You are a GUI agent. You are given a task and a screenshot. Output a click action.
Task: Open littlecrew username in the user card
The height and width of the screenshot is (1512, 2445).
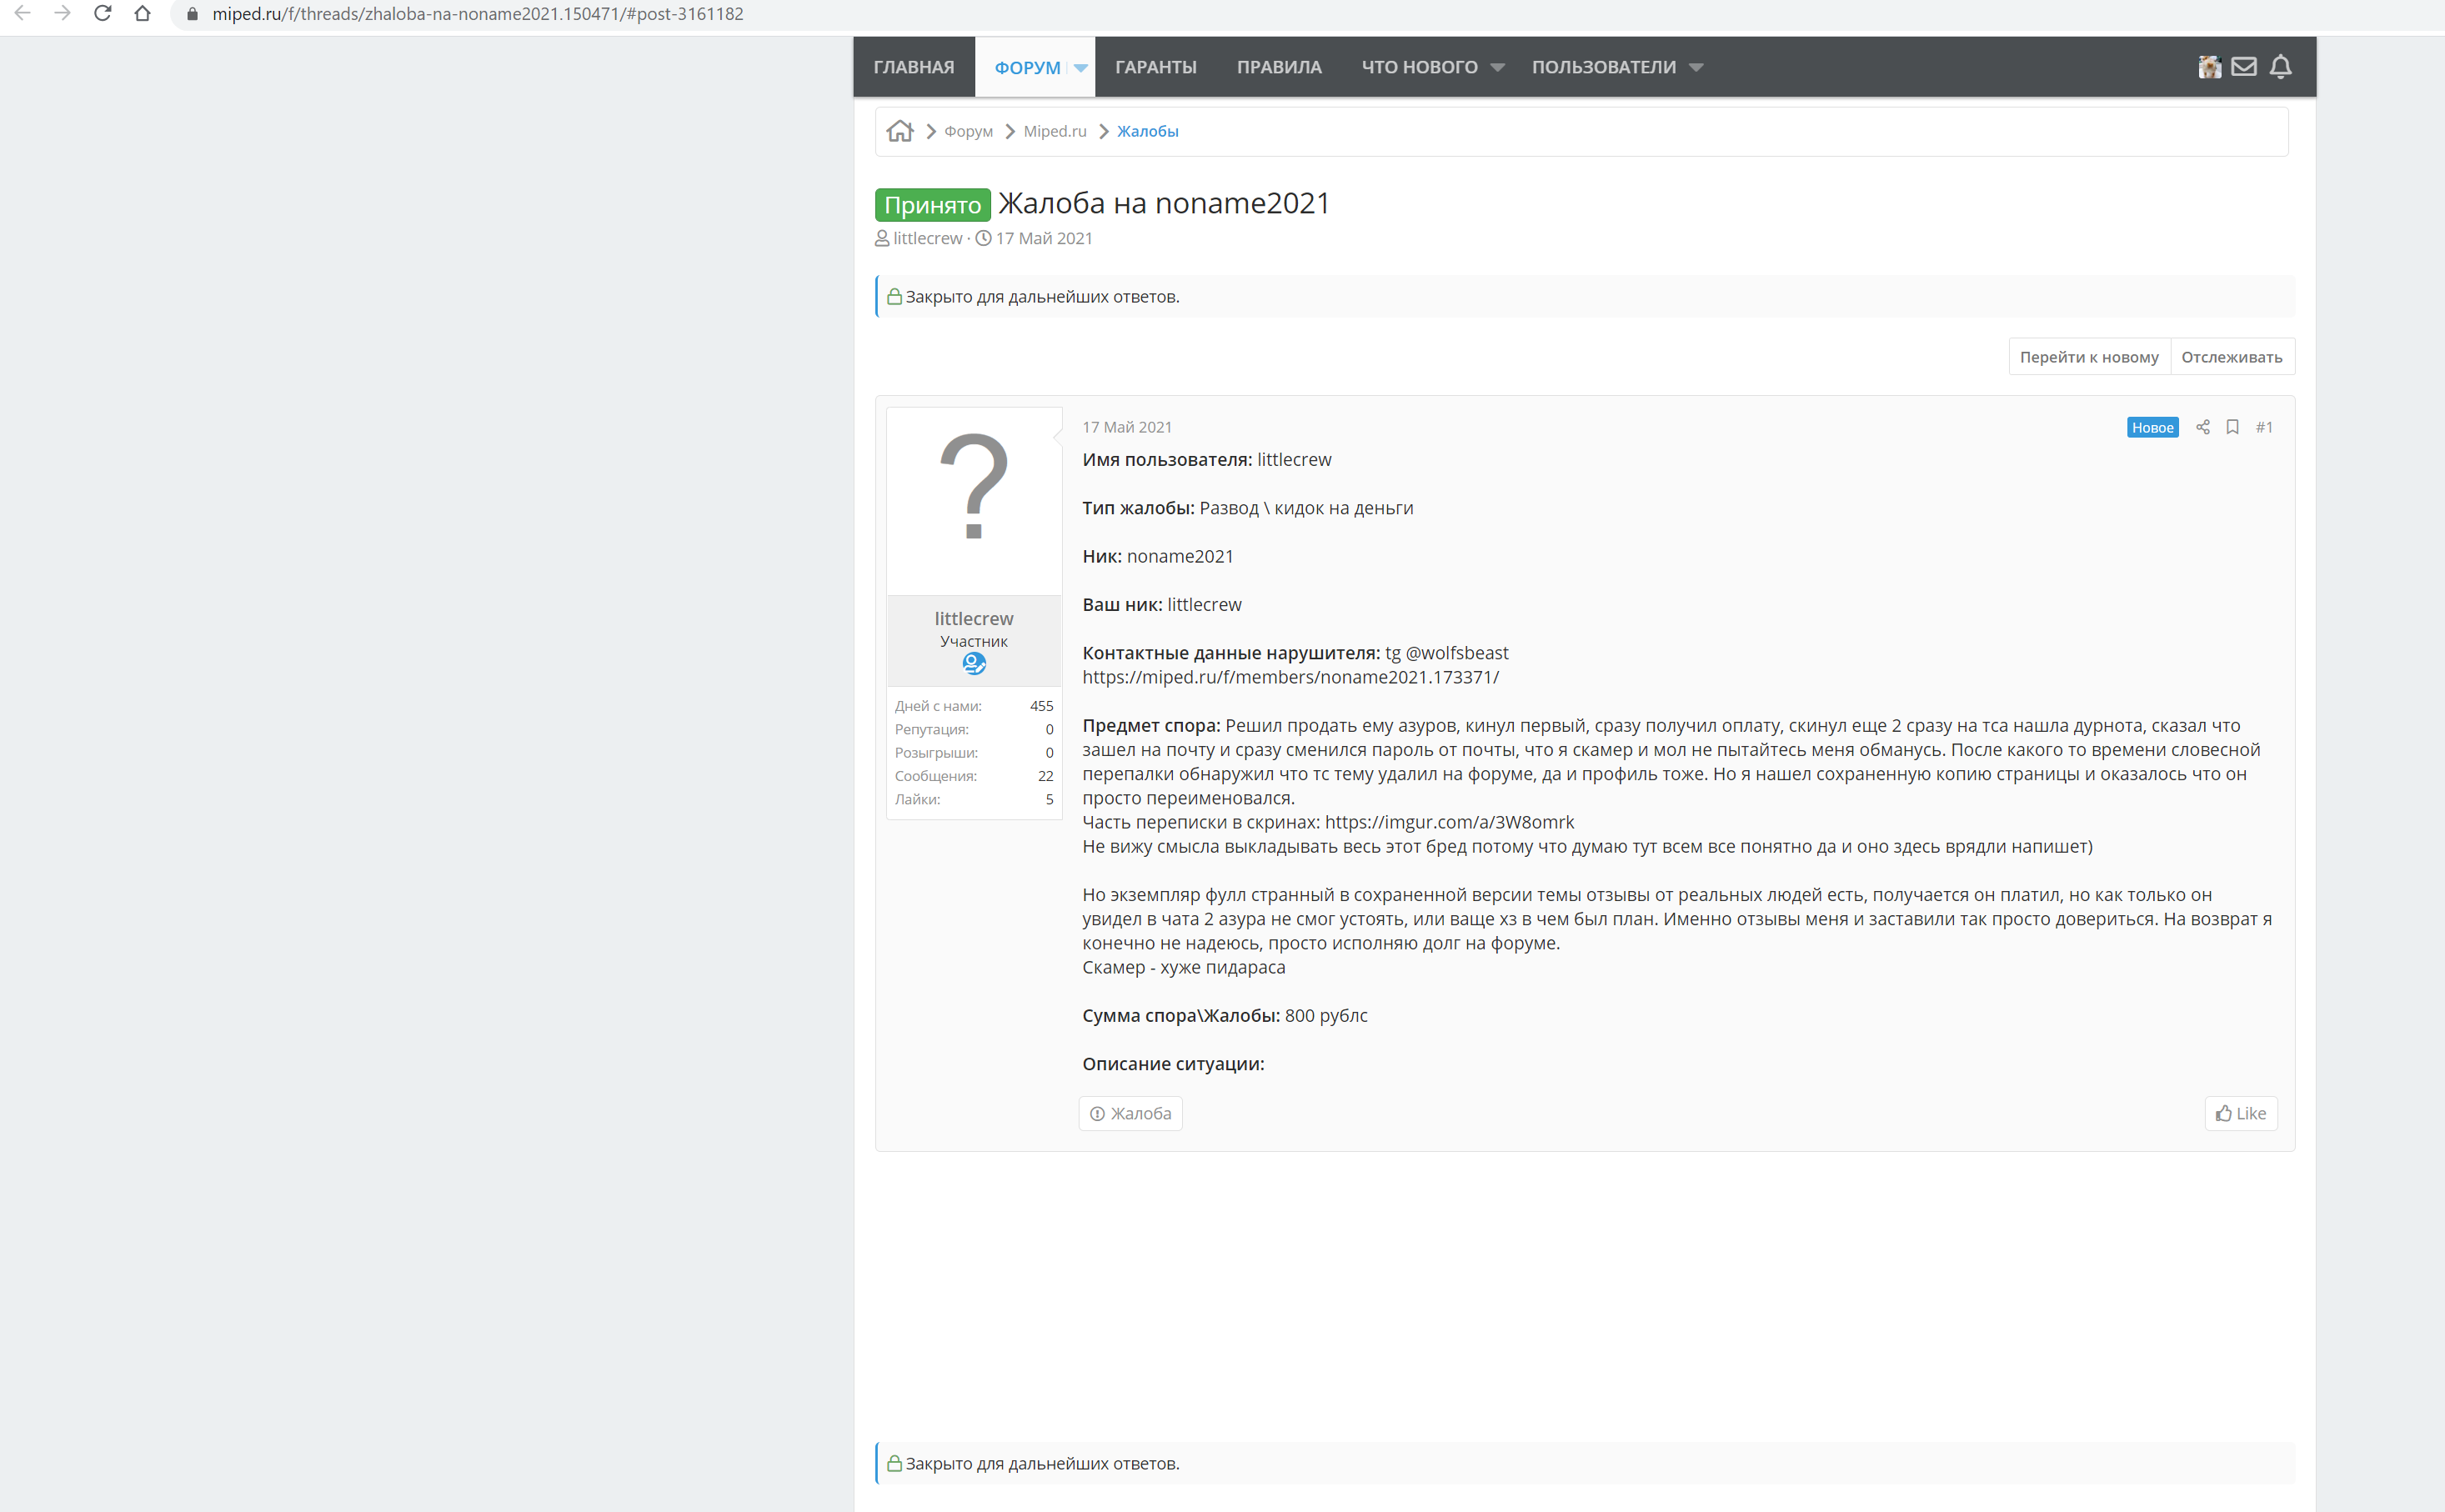973,618
